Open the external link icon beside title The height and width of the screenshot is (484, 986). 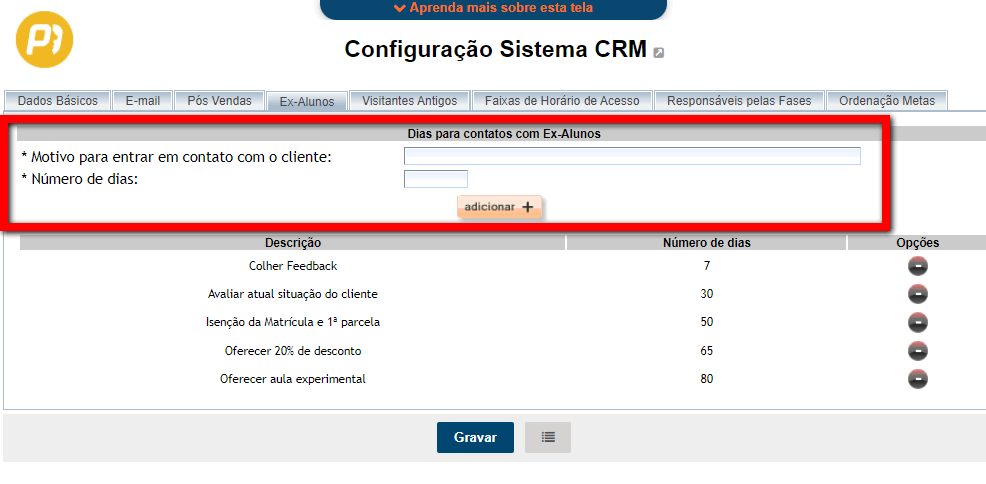(x=659, y=52)
